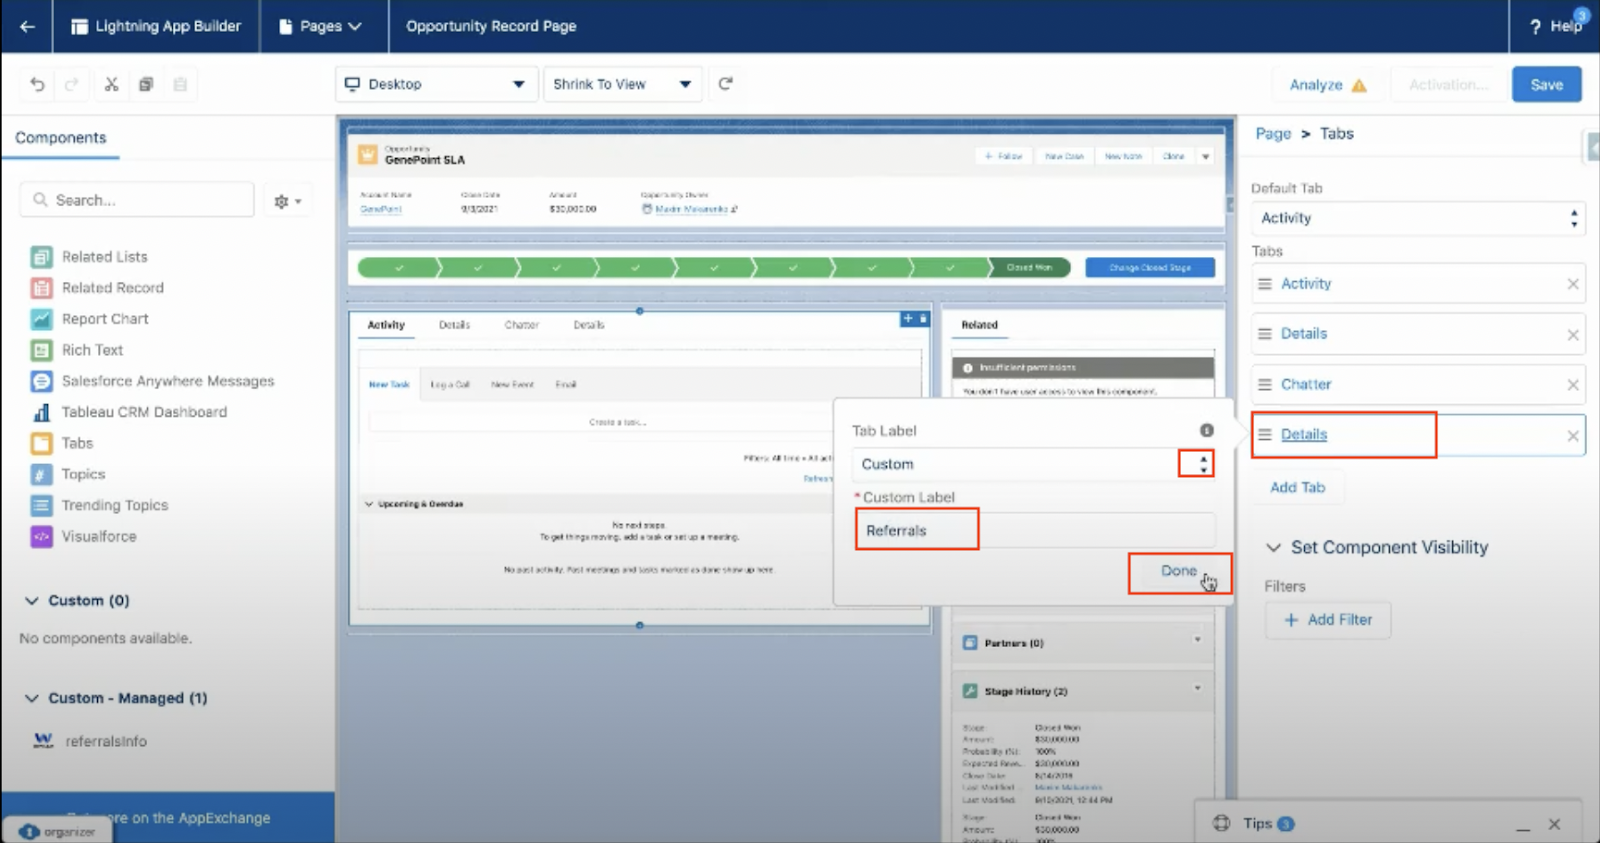Select the Related tab on the canvas

coord(980,325)
